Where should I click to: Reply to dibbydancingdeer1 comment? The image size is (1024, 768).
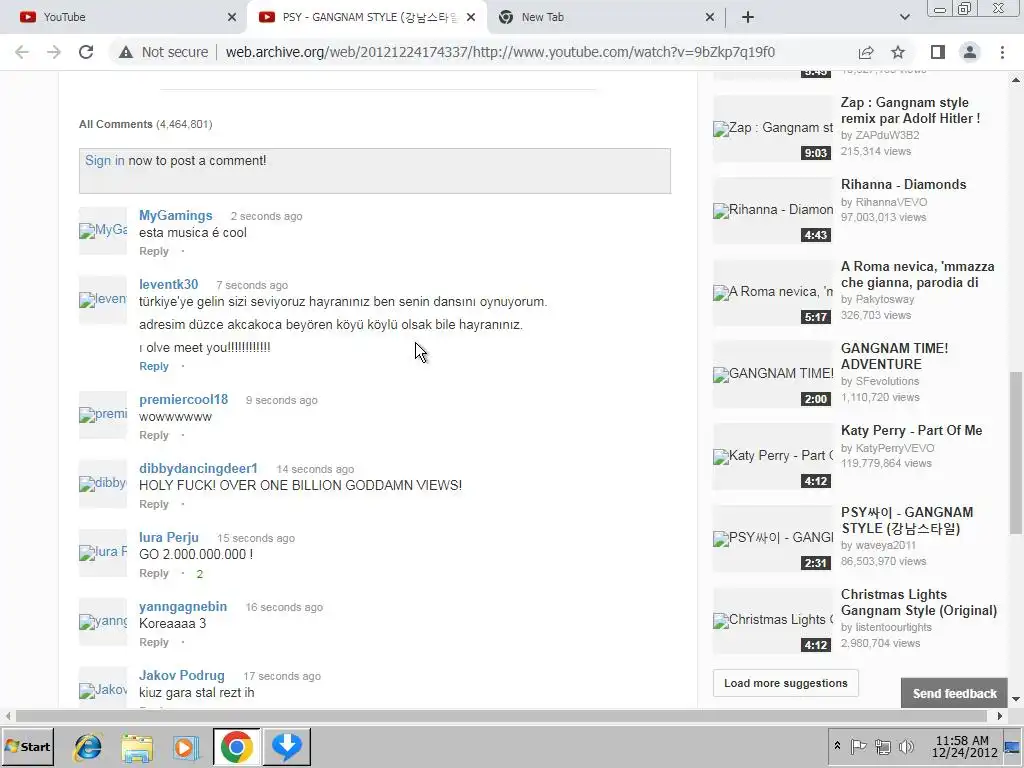click(x=154, y=504)
